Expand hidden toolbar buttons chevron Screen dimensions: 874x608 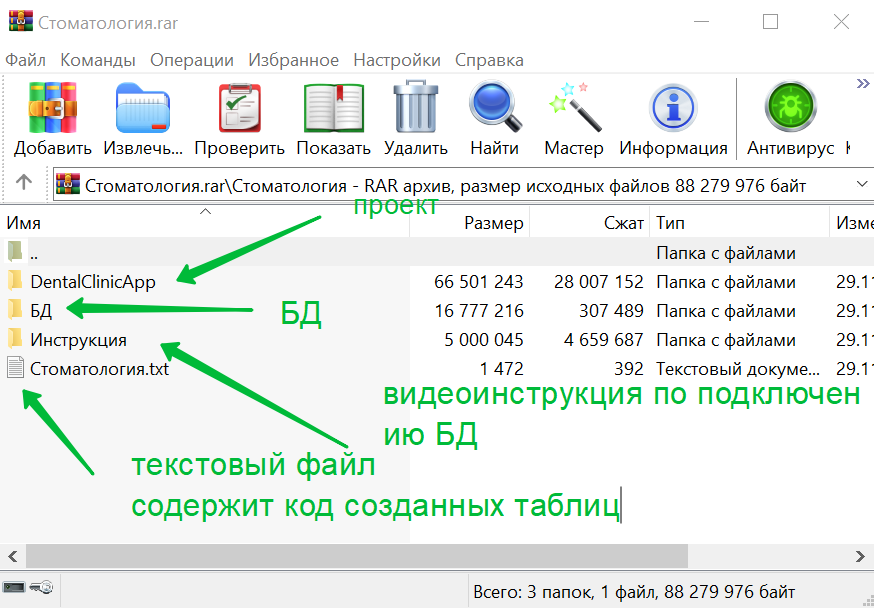point(862,85)
